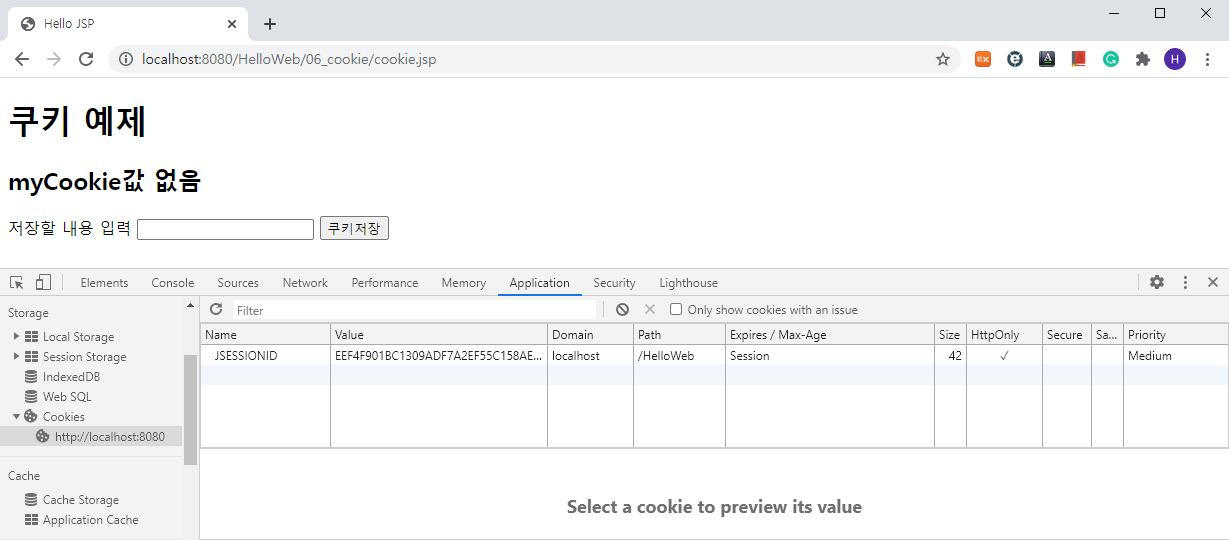
Task: Sort by Path column header
Action: click(x=679, y=335)
